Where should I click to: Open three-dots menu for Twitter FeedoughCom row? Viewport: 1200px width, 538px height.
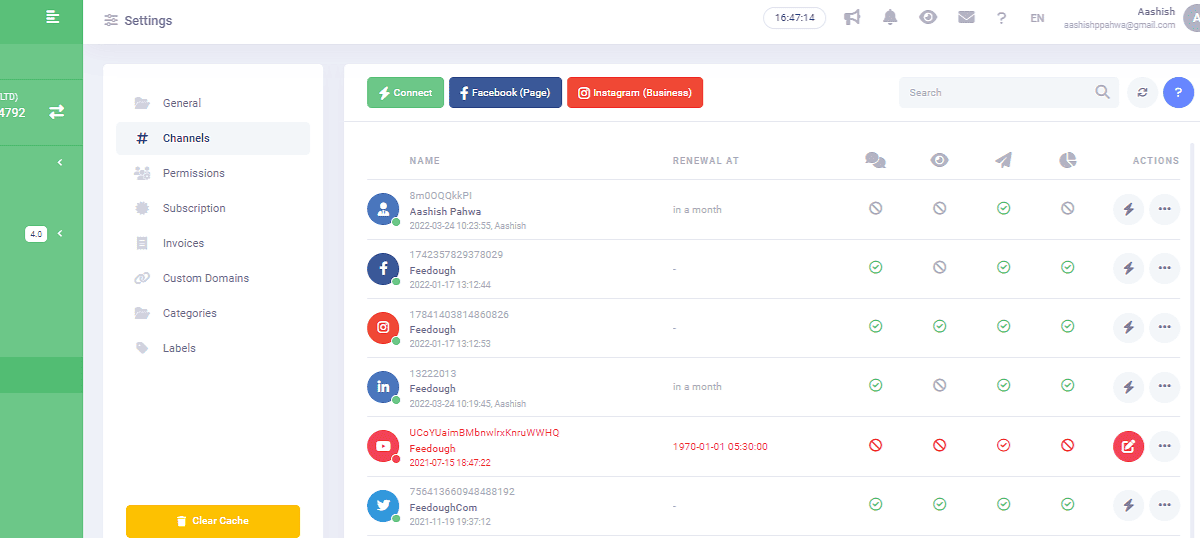point(1164,505)
